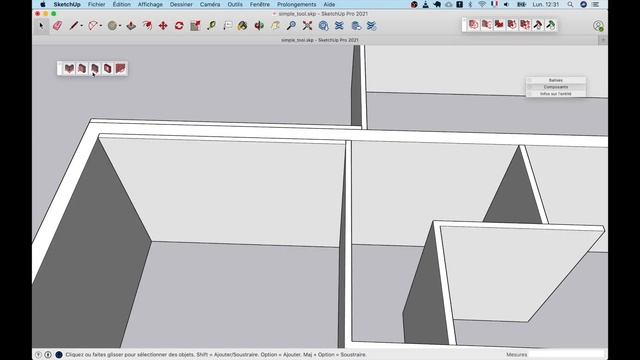
Task: Click the first icon in floating plugin toolbar
Action: [69, 69]
